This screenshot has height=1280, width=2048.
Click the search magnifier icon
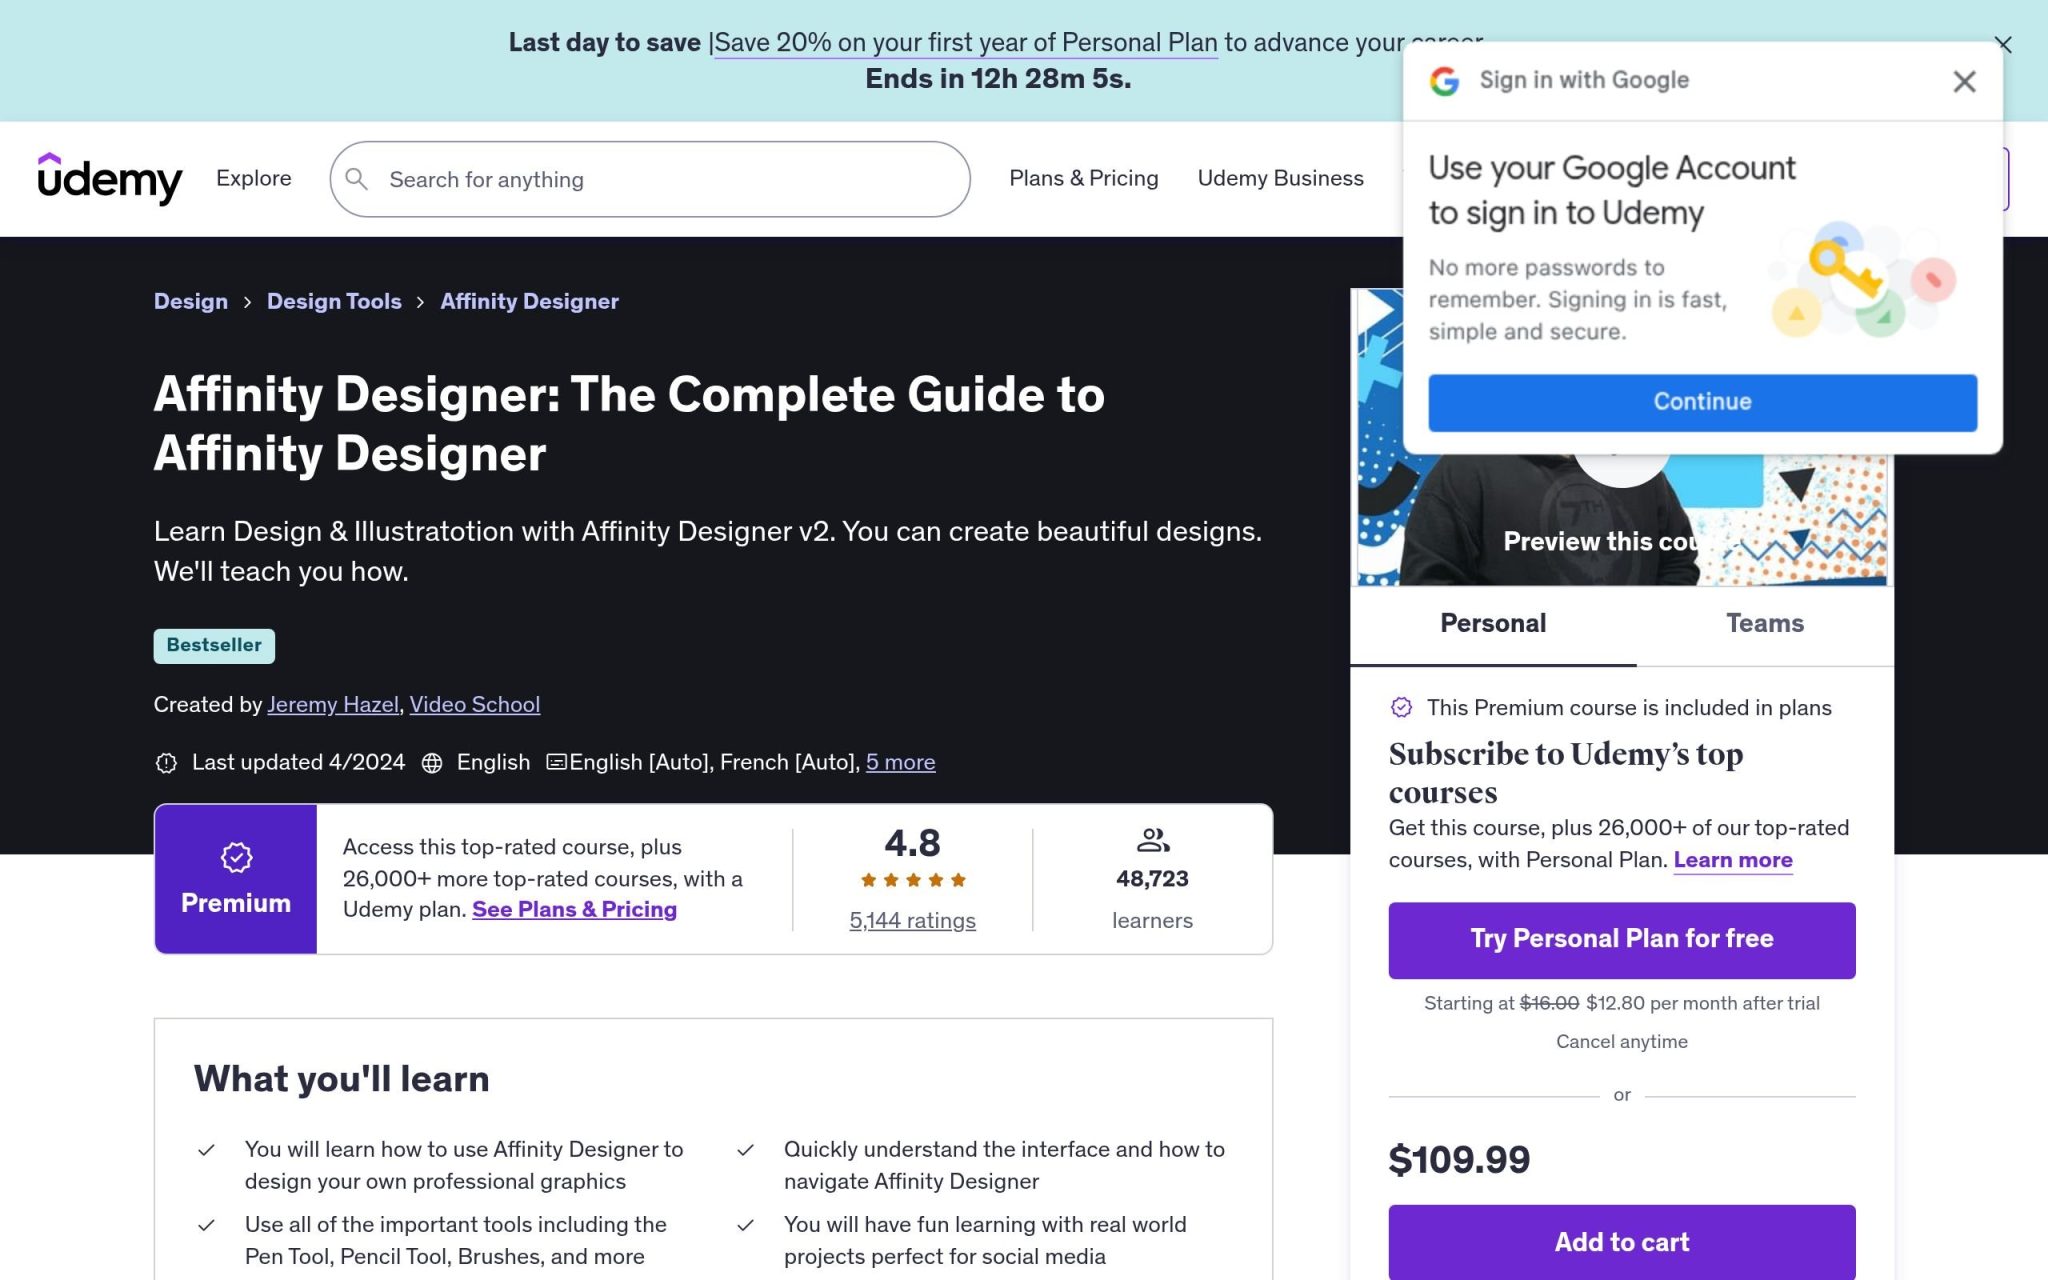click(356, 179)
